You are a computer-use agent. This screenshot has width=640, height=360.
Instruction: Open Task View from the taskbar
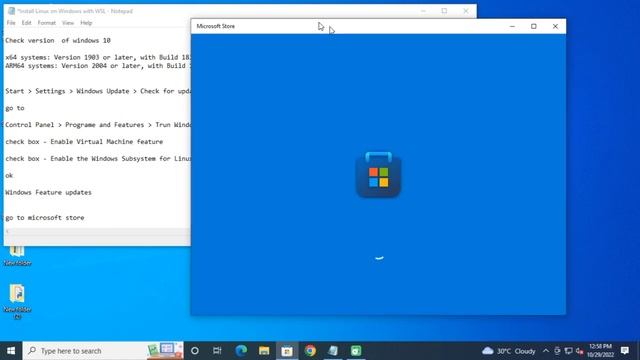(x=217, y=351)
